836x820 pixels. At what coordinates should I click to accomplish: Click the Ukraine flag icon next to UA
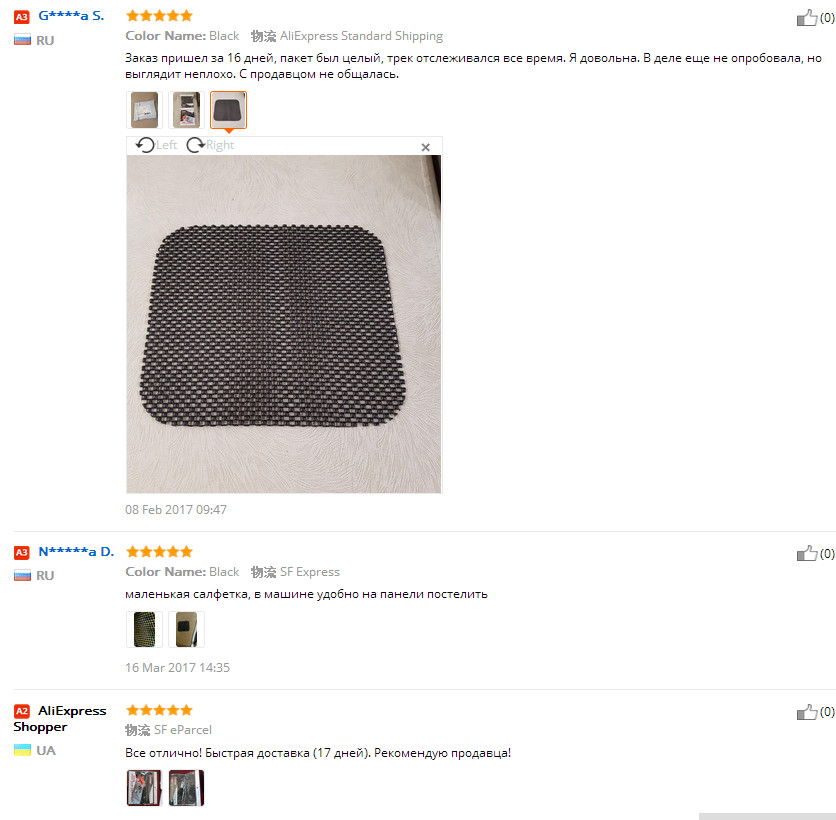coord(22,750)
